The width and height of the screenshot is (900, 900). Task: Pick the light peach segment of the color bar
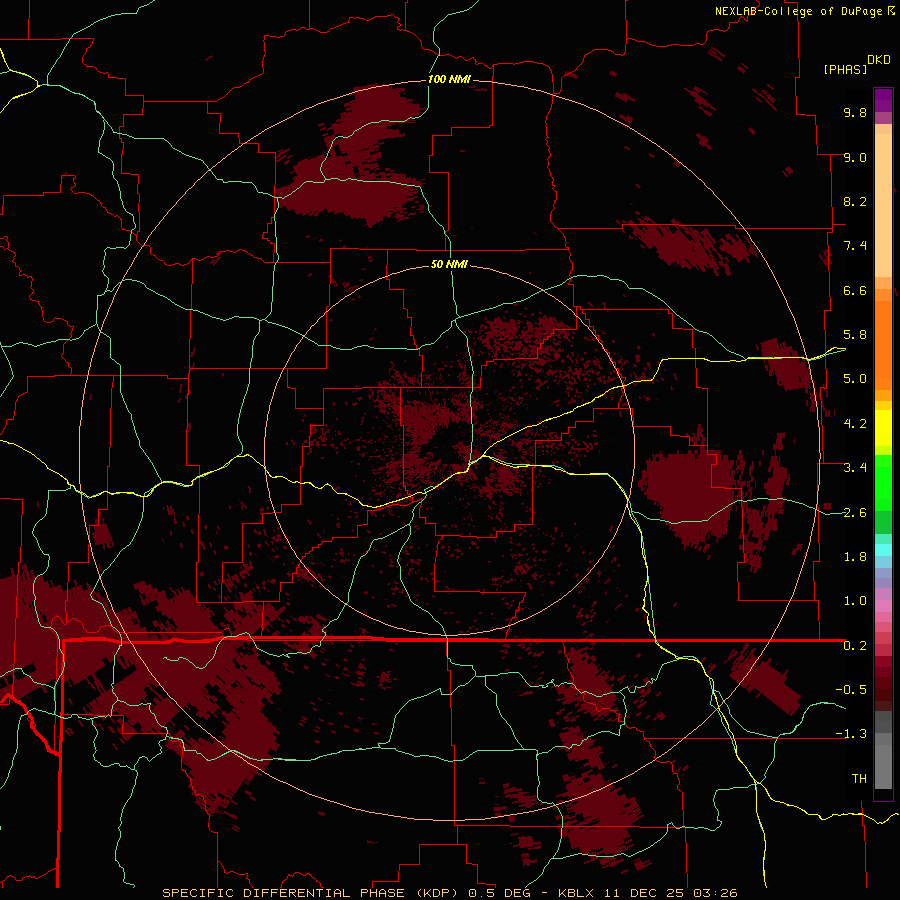click(x=883, y=205)
